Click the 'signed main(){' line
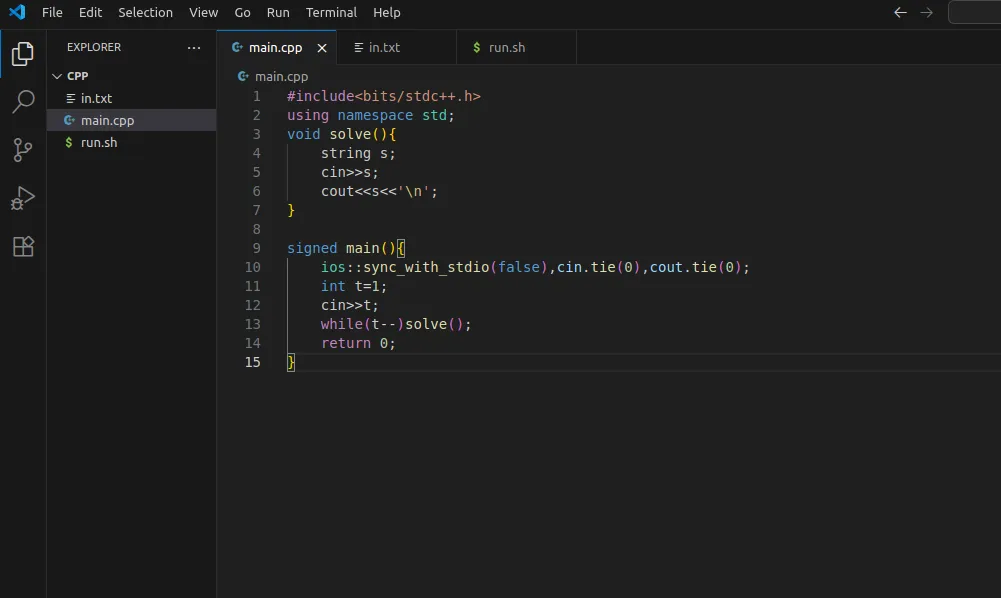 (345, 248)
